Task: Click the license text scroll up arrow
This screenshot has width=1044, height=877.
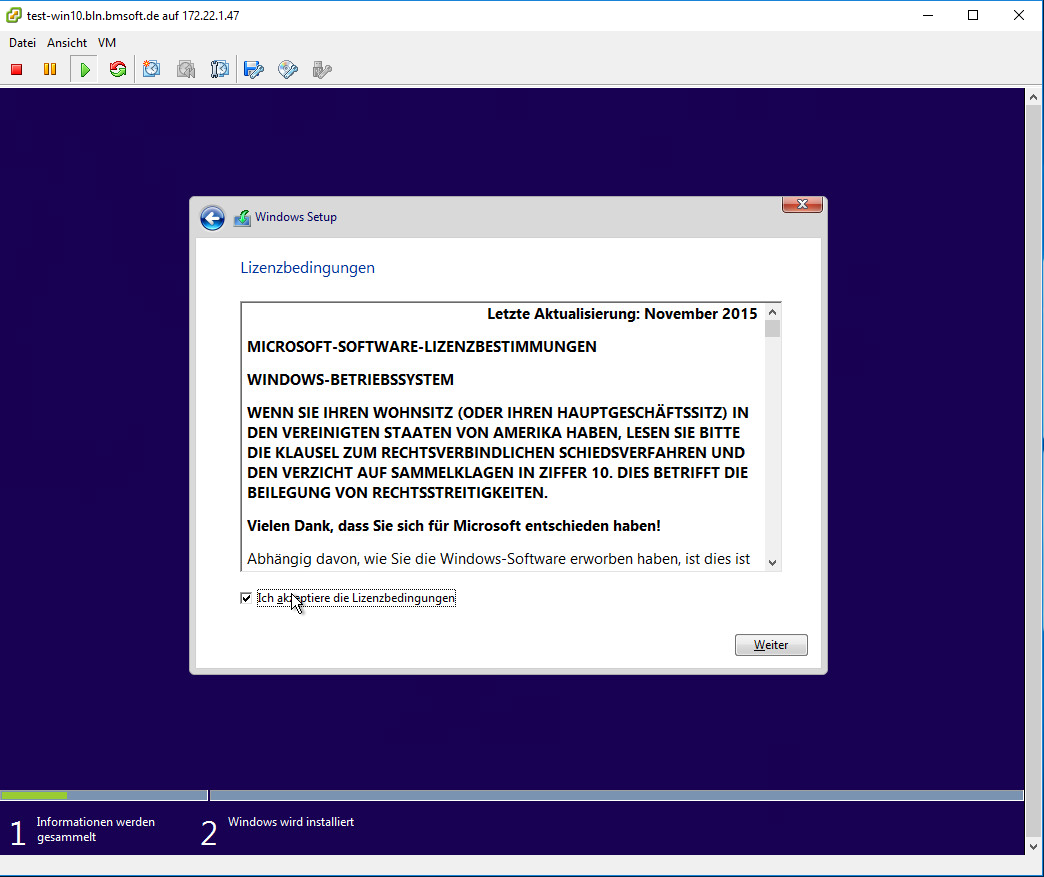Action: coord(772,312)
